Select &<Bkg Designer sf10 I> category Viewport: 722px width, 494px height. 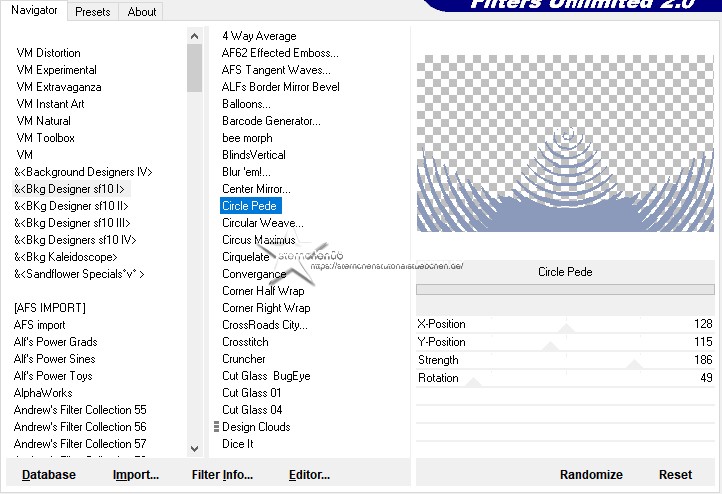(x=69, y=189)
